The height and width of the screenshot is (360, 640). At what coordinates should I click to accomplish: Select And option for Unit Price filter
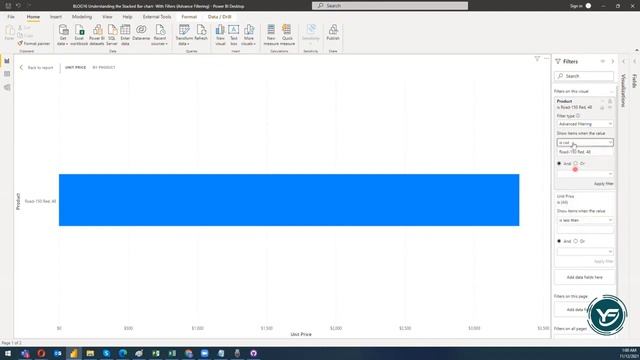[x=559, y=241]
